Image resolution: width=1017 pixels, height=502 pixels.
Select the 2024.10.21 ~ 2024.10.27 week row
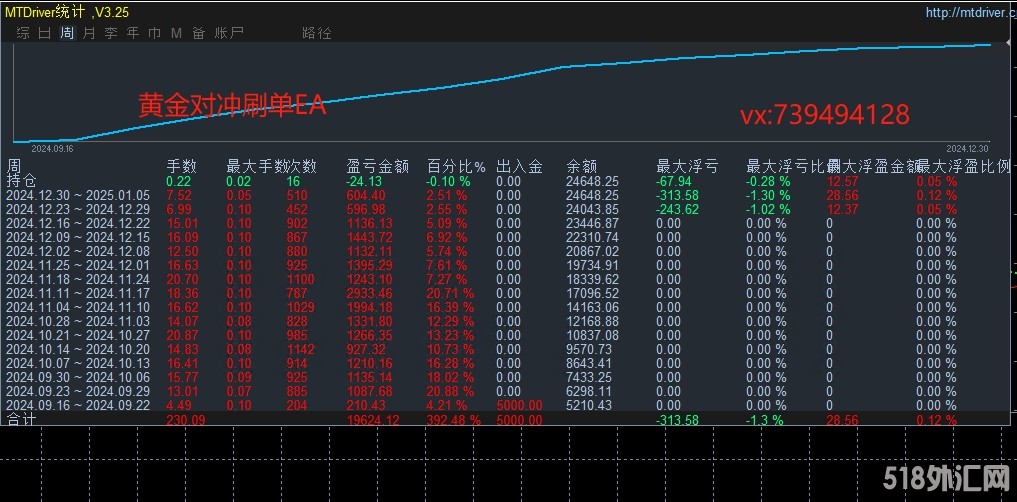click(508, 335)
